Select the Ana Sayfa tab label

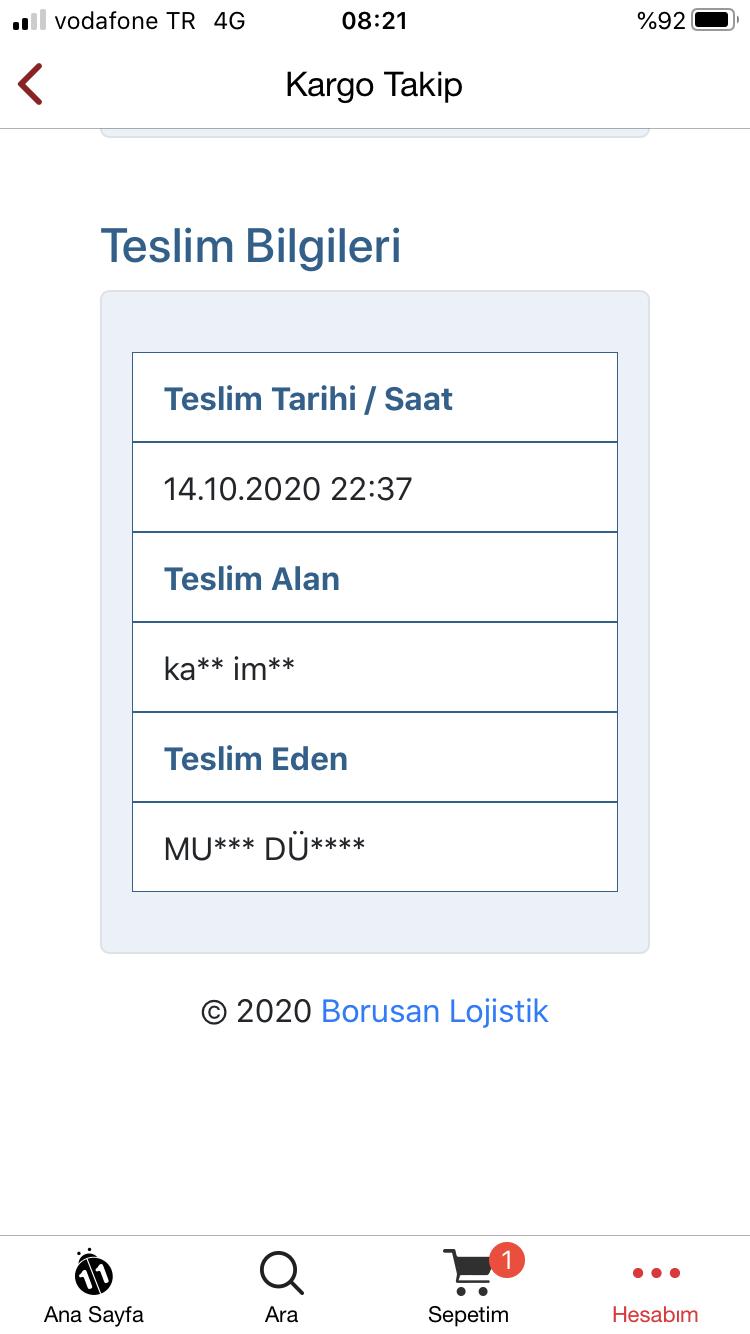94,1314
